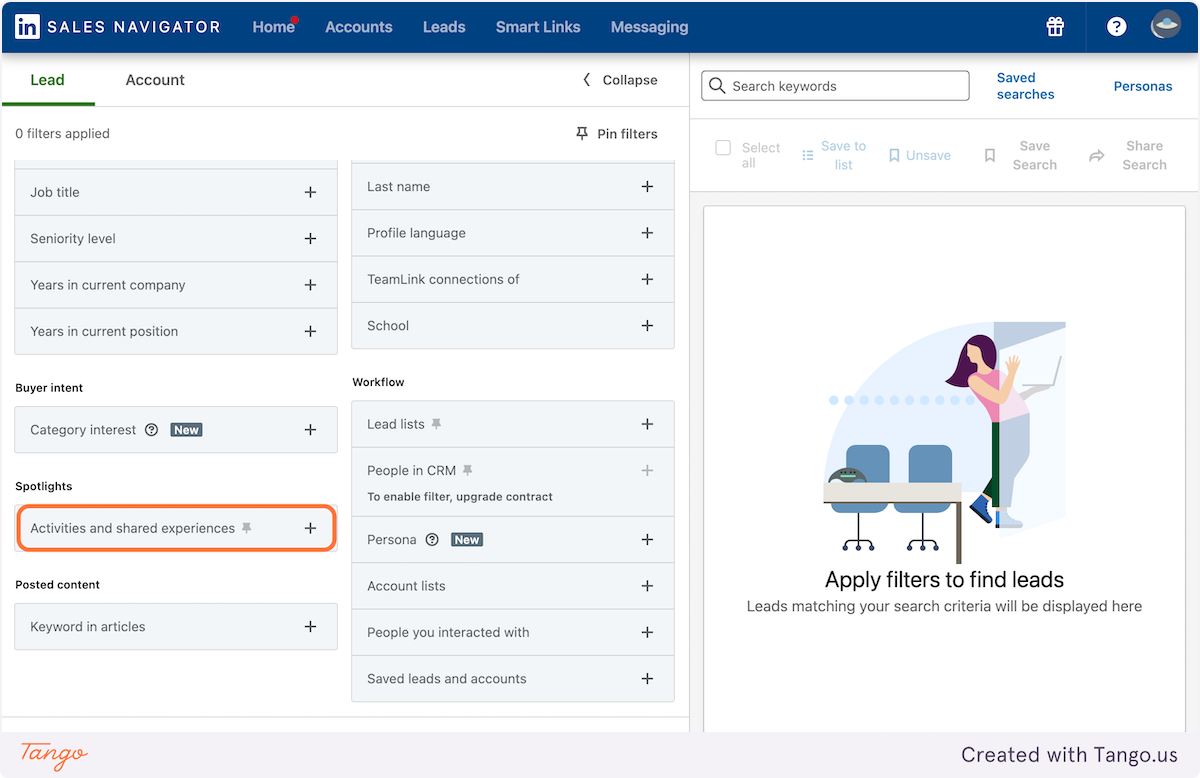
Task: Click the Save Search bookmark icon
Action: (x=990, y=155)
